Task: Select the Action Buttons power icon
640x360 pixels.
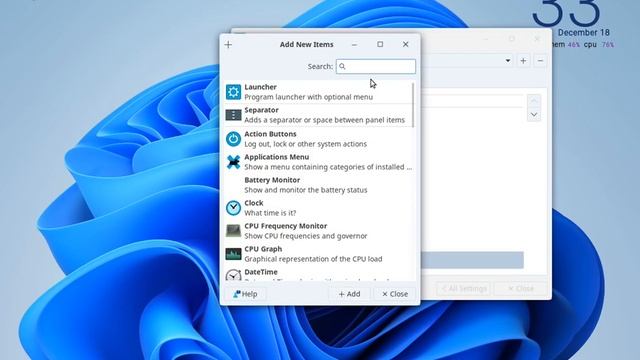Action: 233,139
